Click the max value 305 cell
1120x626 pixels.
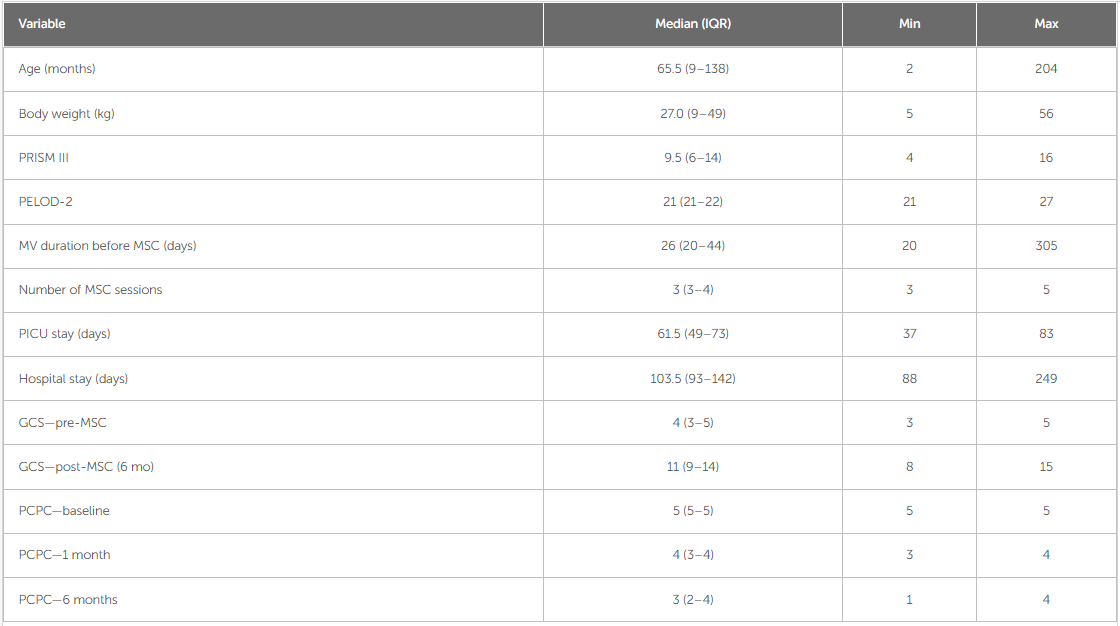point(1046,246)
